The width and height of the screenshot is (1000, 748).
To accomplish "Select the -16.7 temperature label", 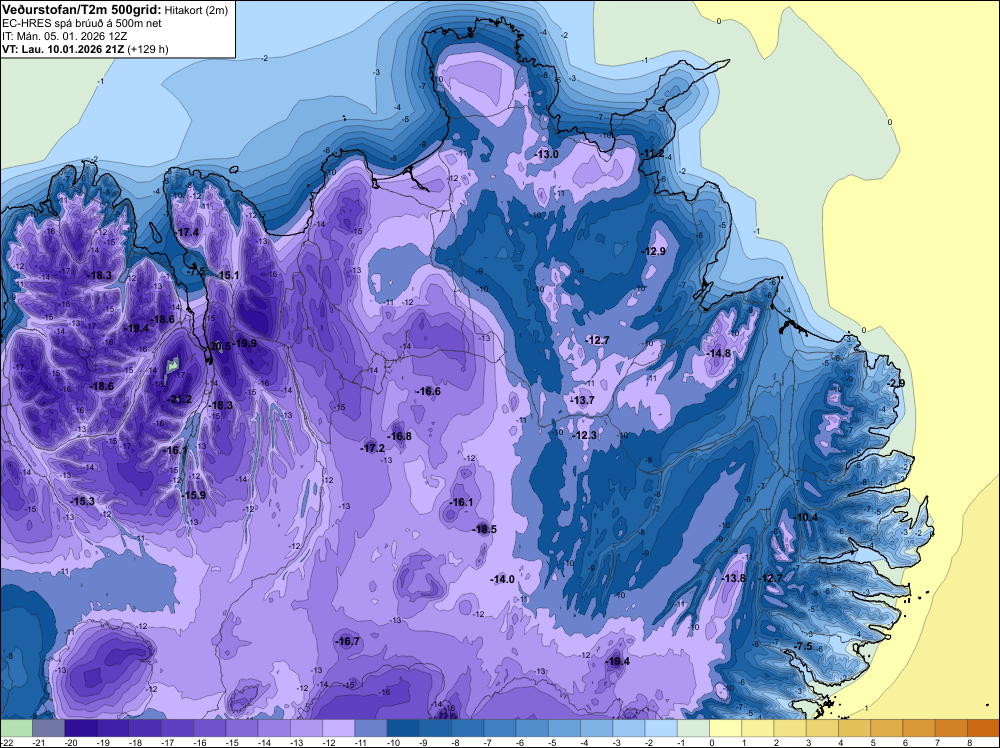I will pyautogui.click(x=348, y=641).
